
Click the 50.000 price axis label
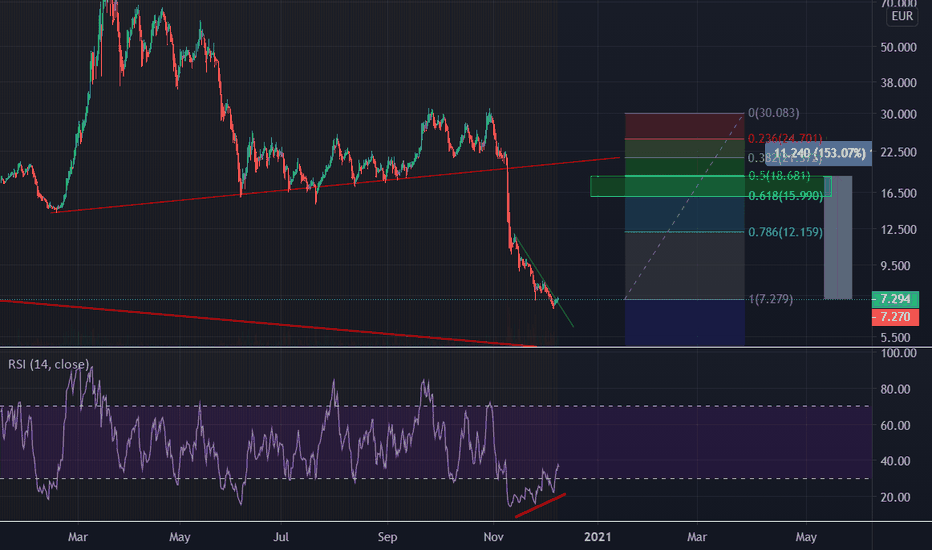[x=898, y=47]
